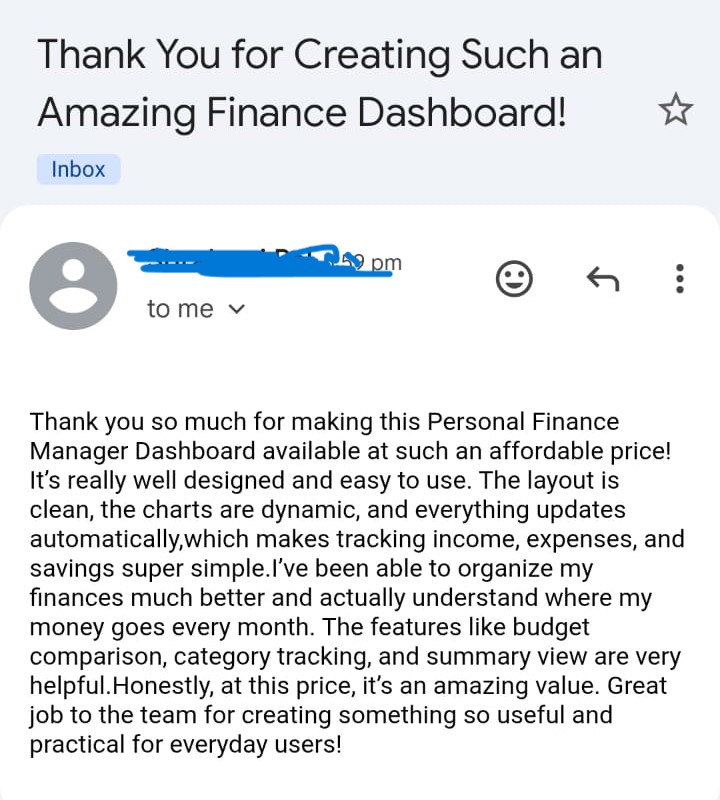Screen dimensions: 720x800
Task: Reply using the curved arrow icon
Action: [602, 280]
